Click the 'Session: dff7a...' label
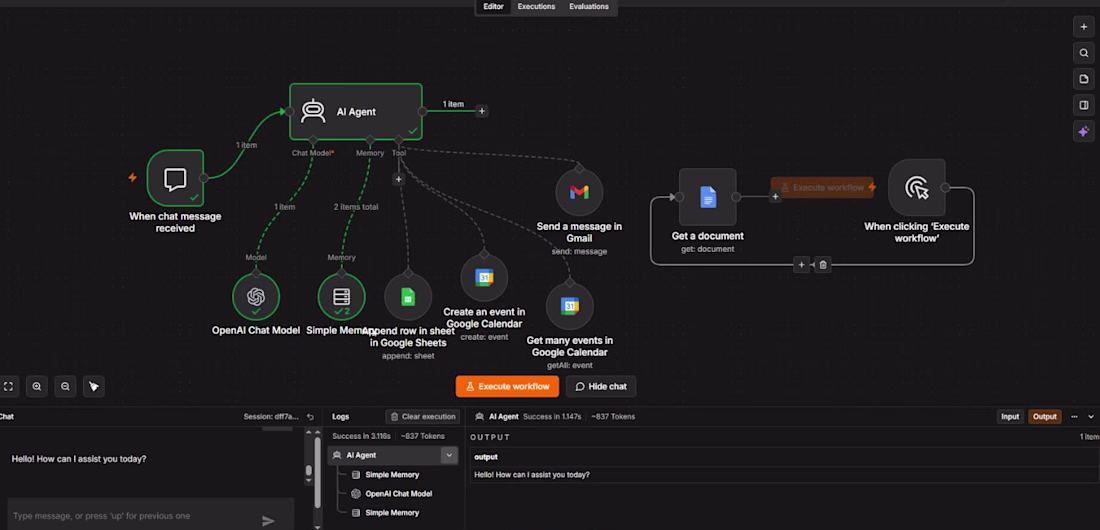 271,417
